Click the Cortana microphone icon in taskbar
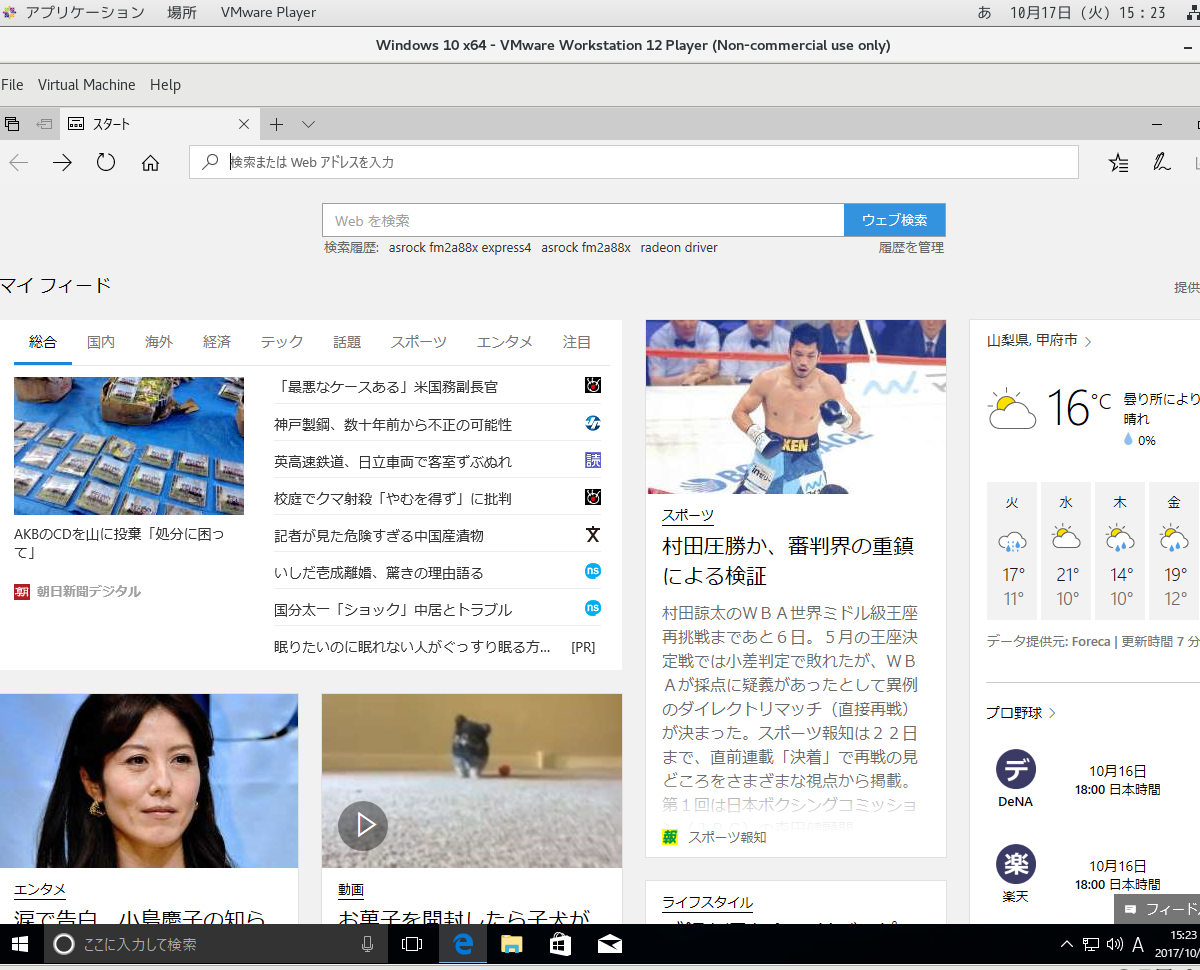 pyautogui.click(x=368, y=944)
